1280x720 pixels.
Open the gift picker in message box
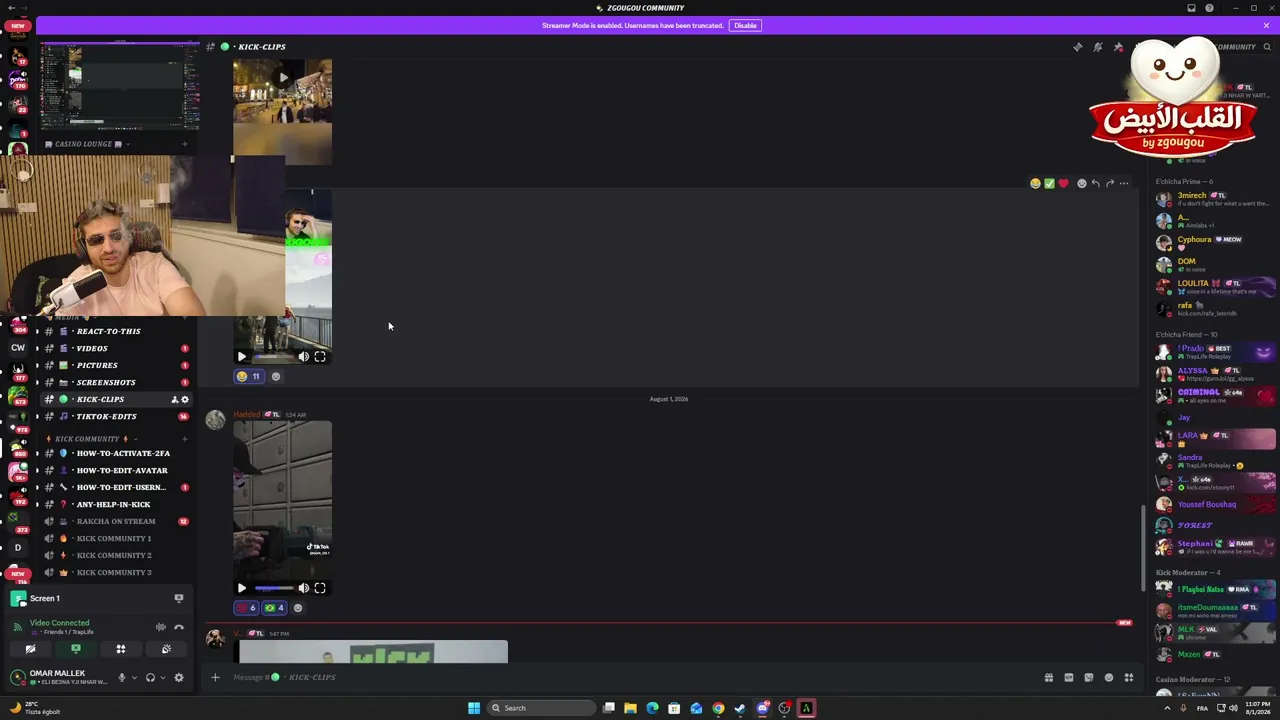(1048, 677)
